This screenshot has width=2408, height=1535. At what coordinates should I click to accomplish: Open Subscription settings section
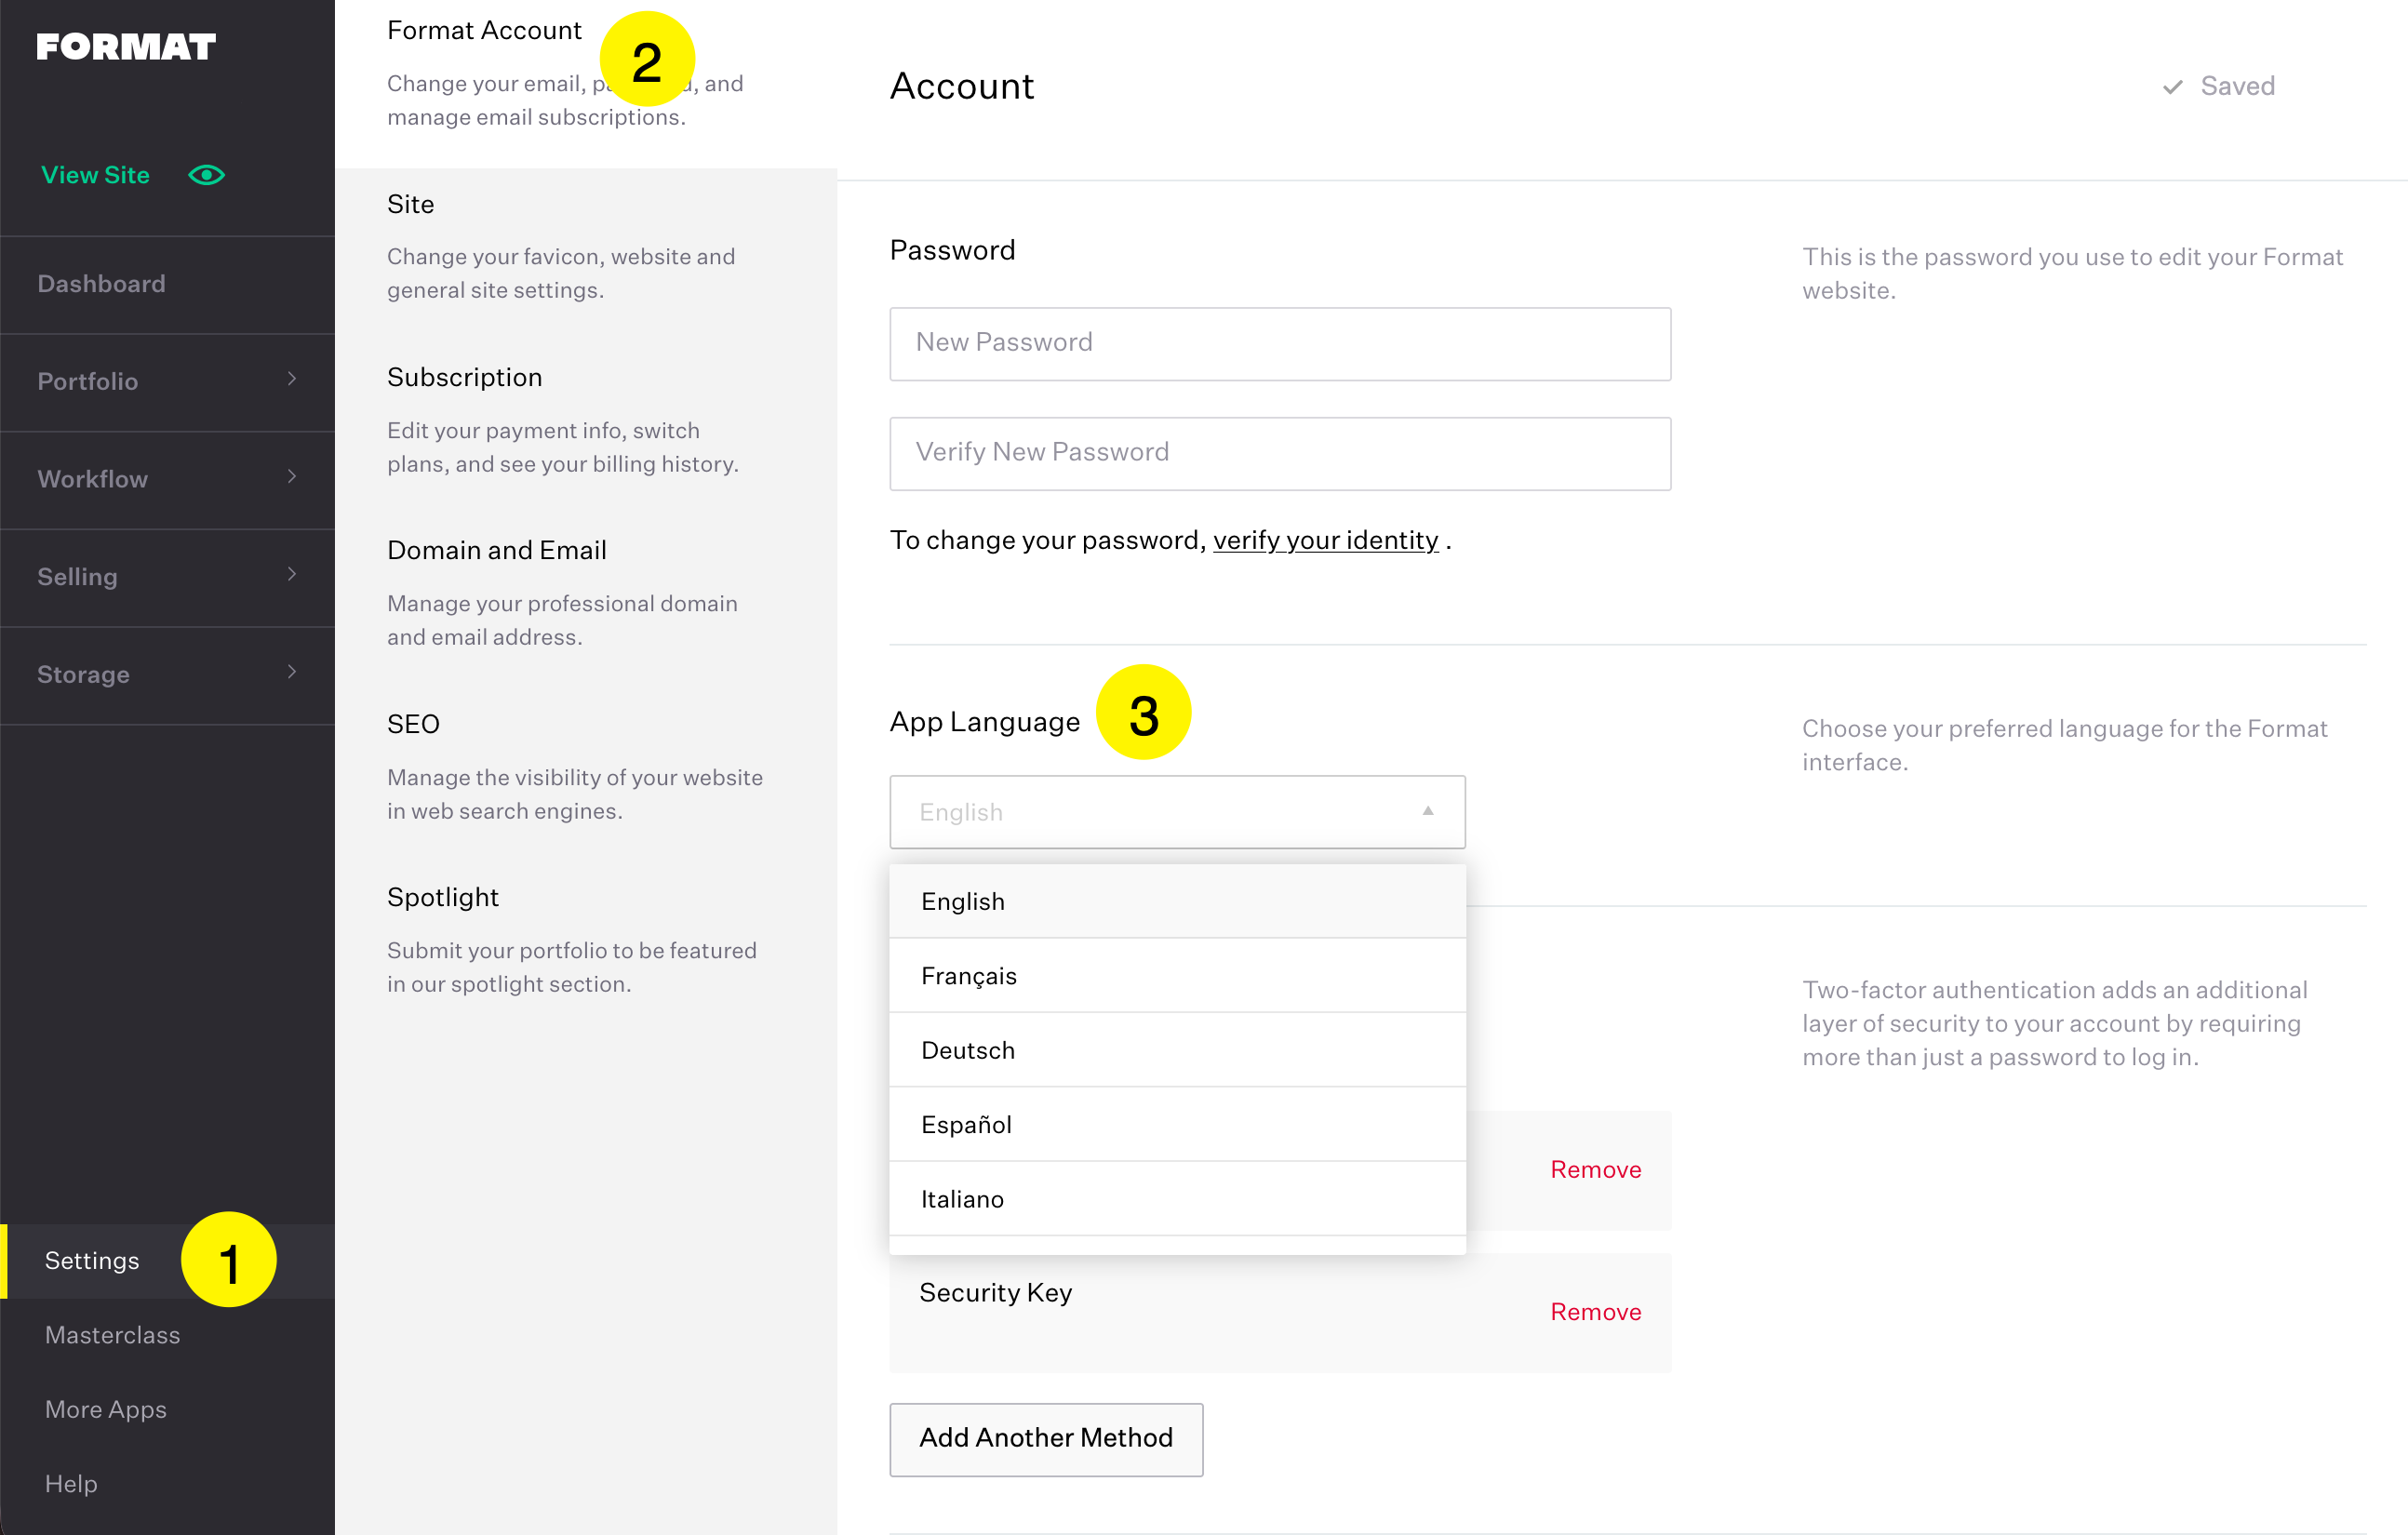pos(464,377)
